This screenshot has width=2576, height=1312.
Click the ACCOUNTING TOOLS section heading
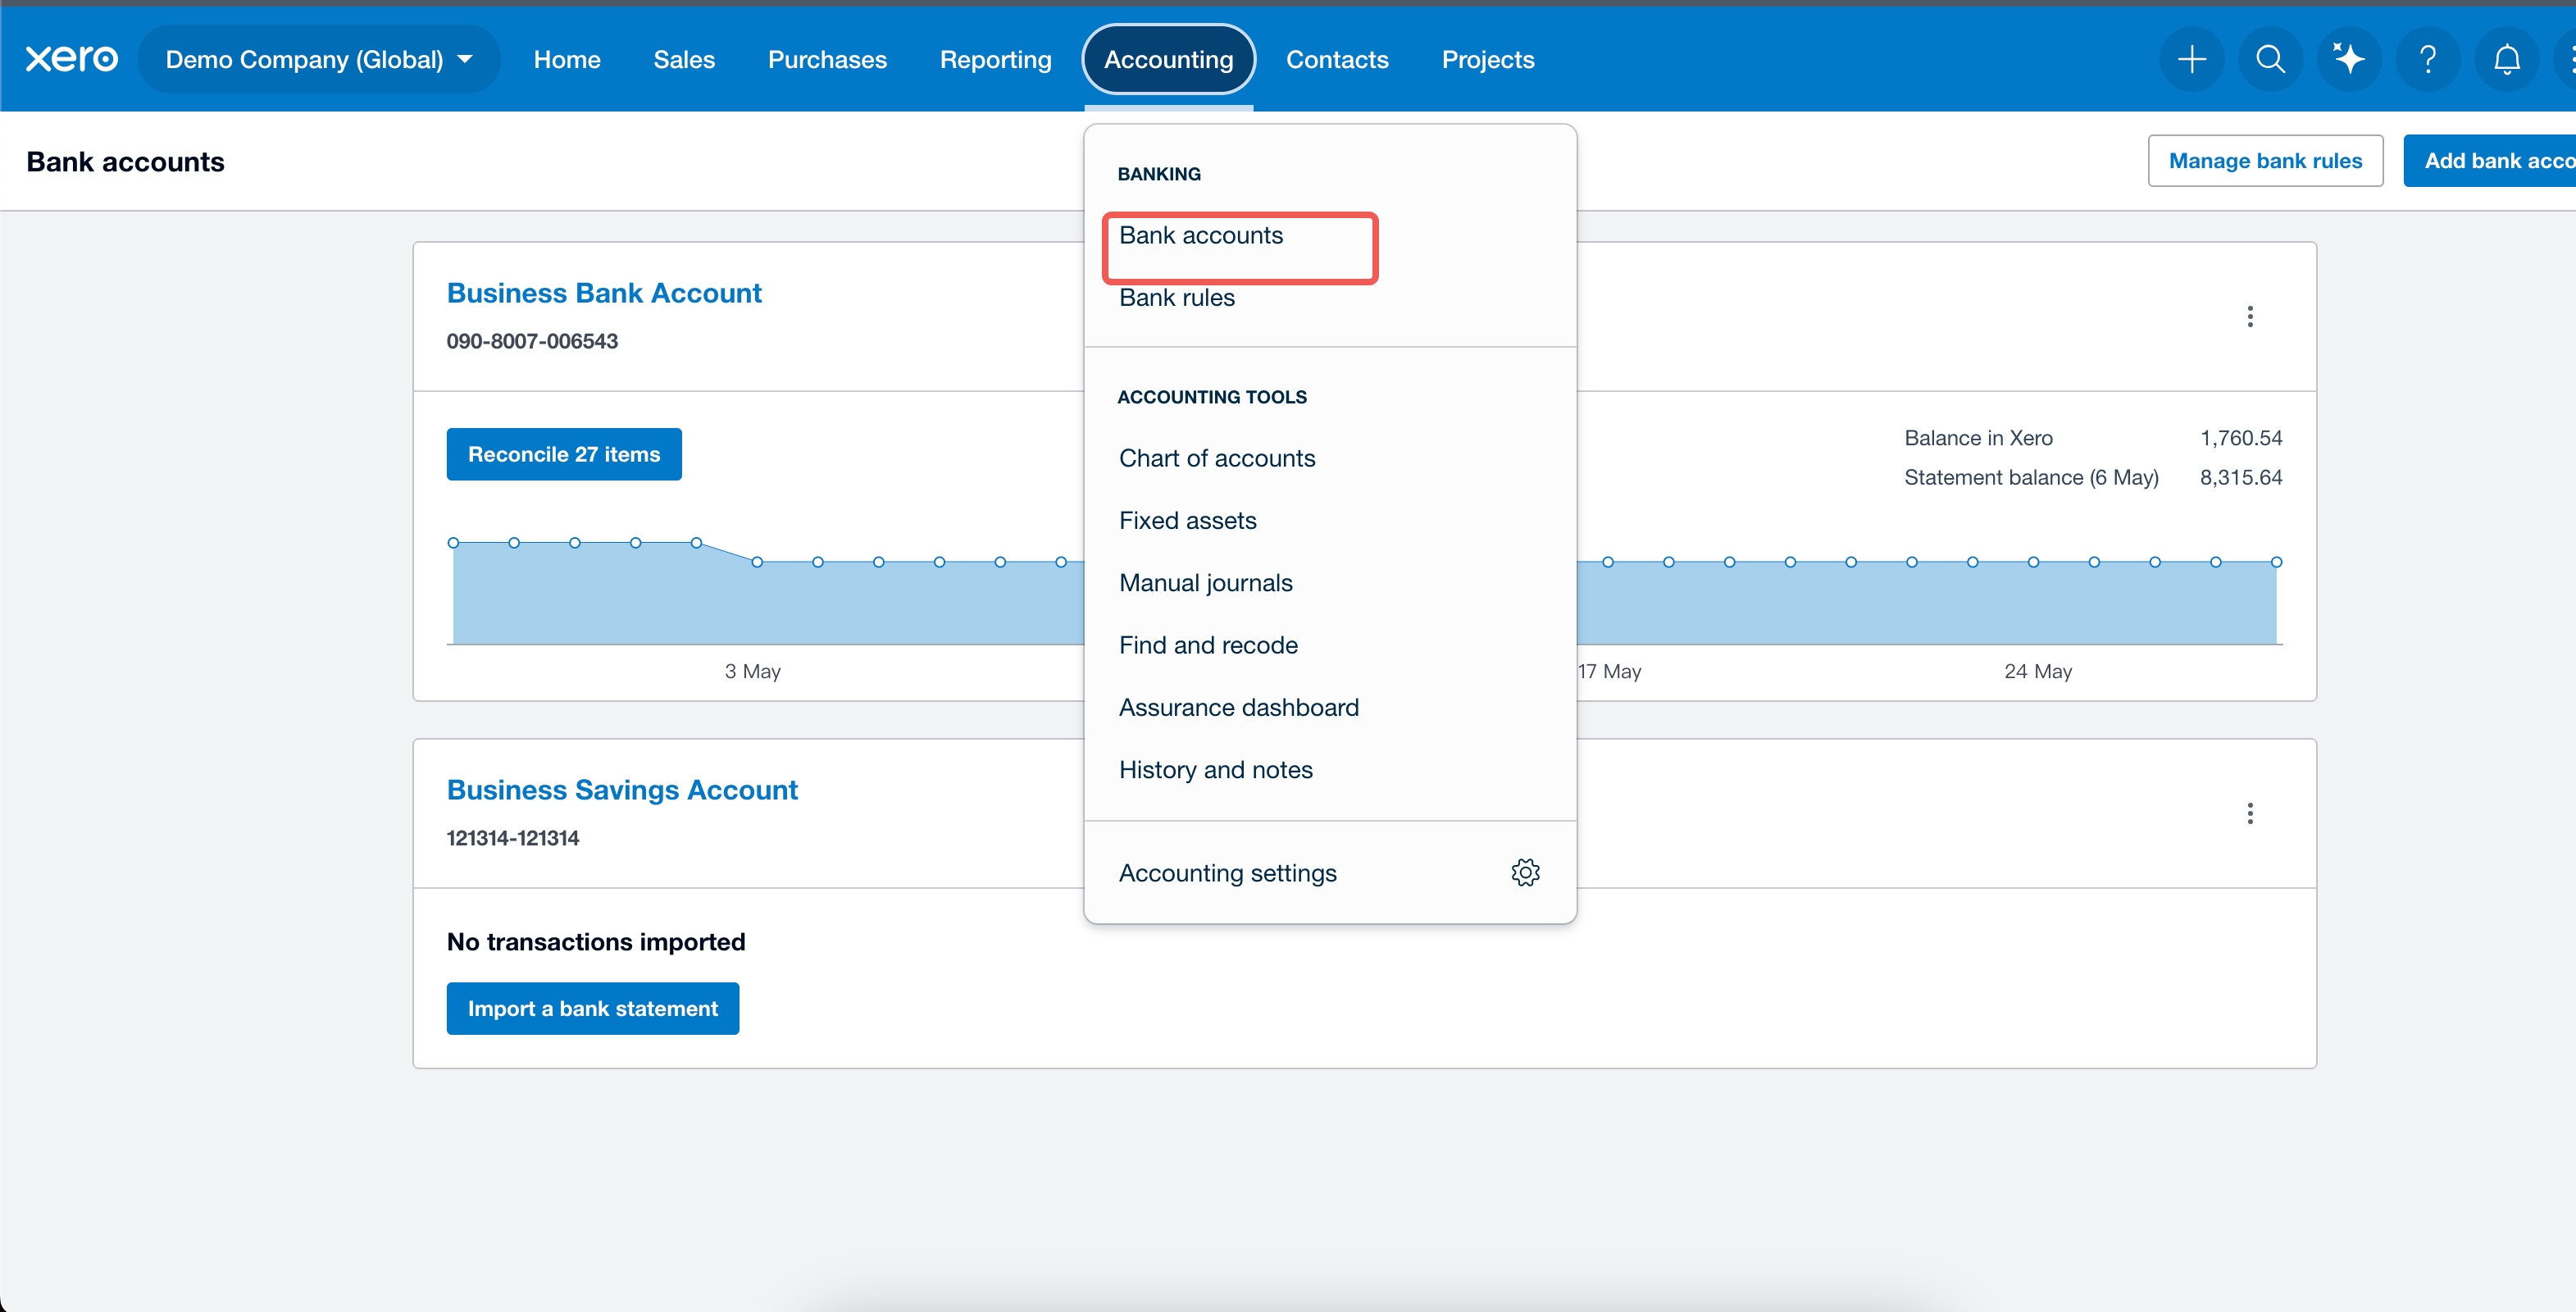coord(1212,396)
